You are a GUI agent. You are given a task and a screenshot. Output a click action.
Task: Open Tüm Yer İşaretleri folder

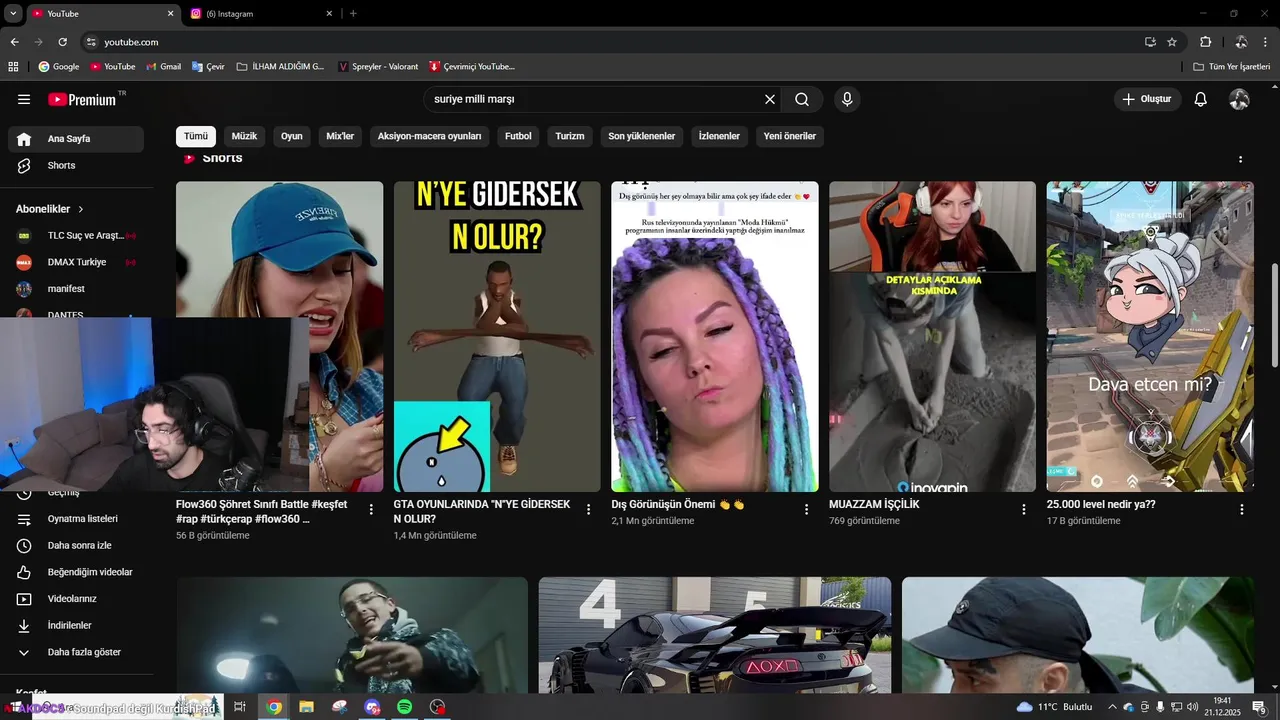tap(1232, 67)
